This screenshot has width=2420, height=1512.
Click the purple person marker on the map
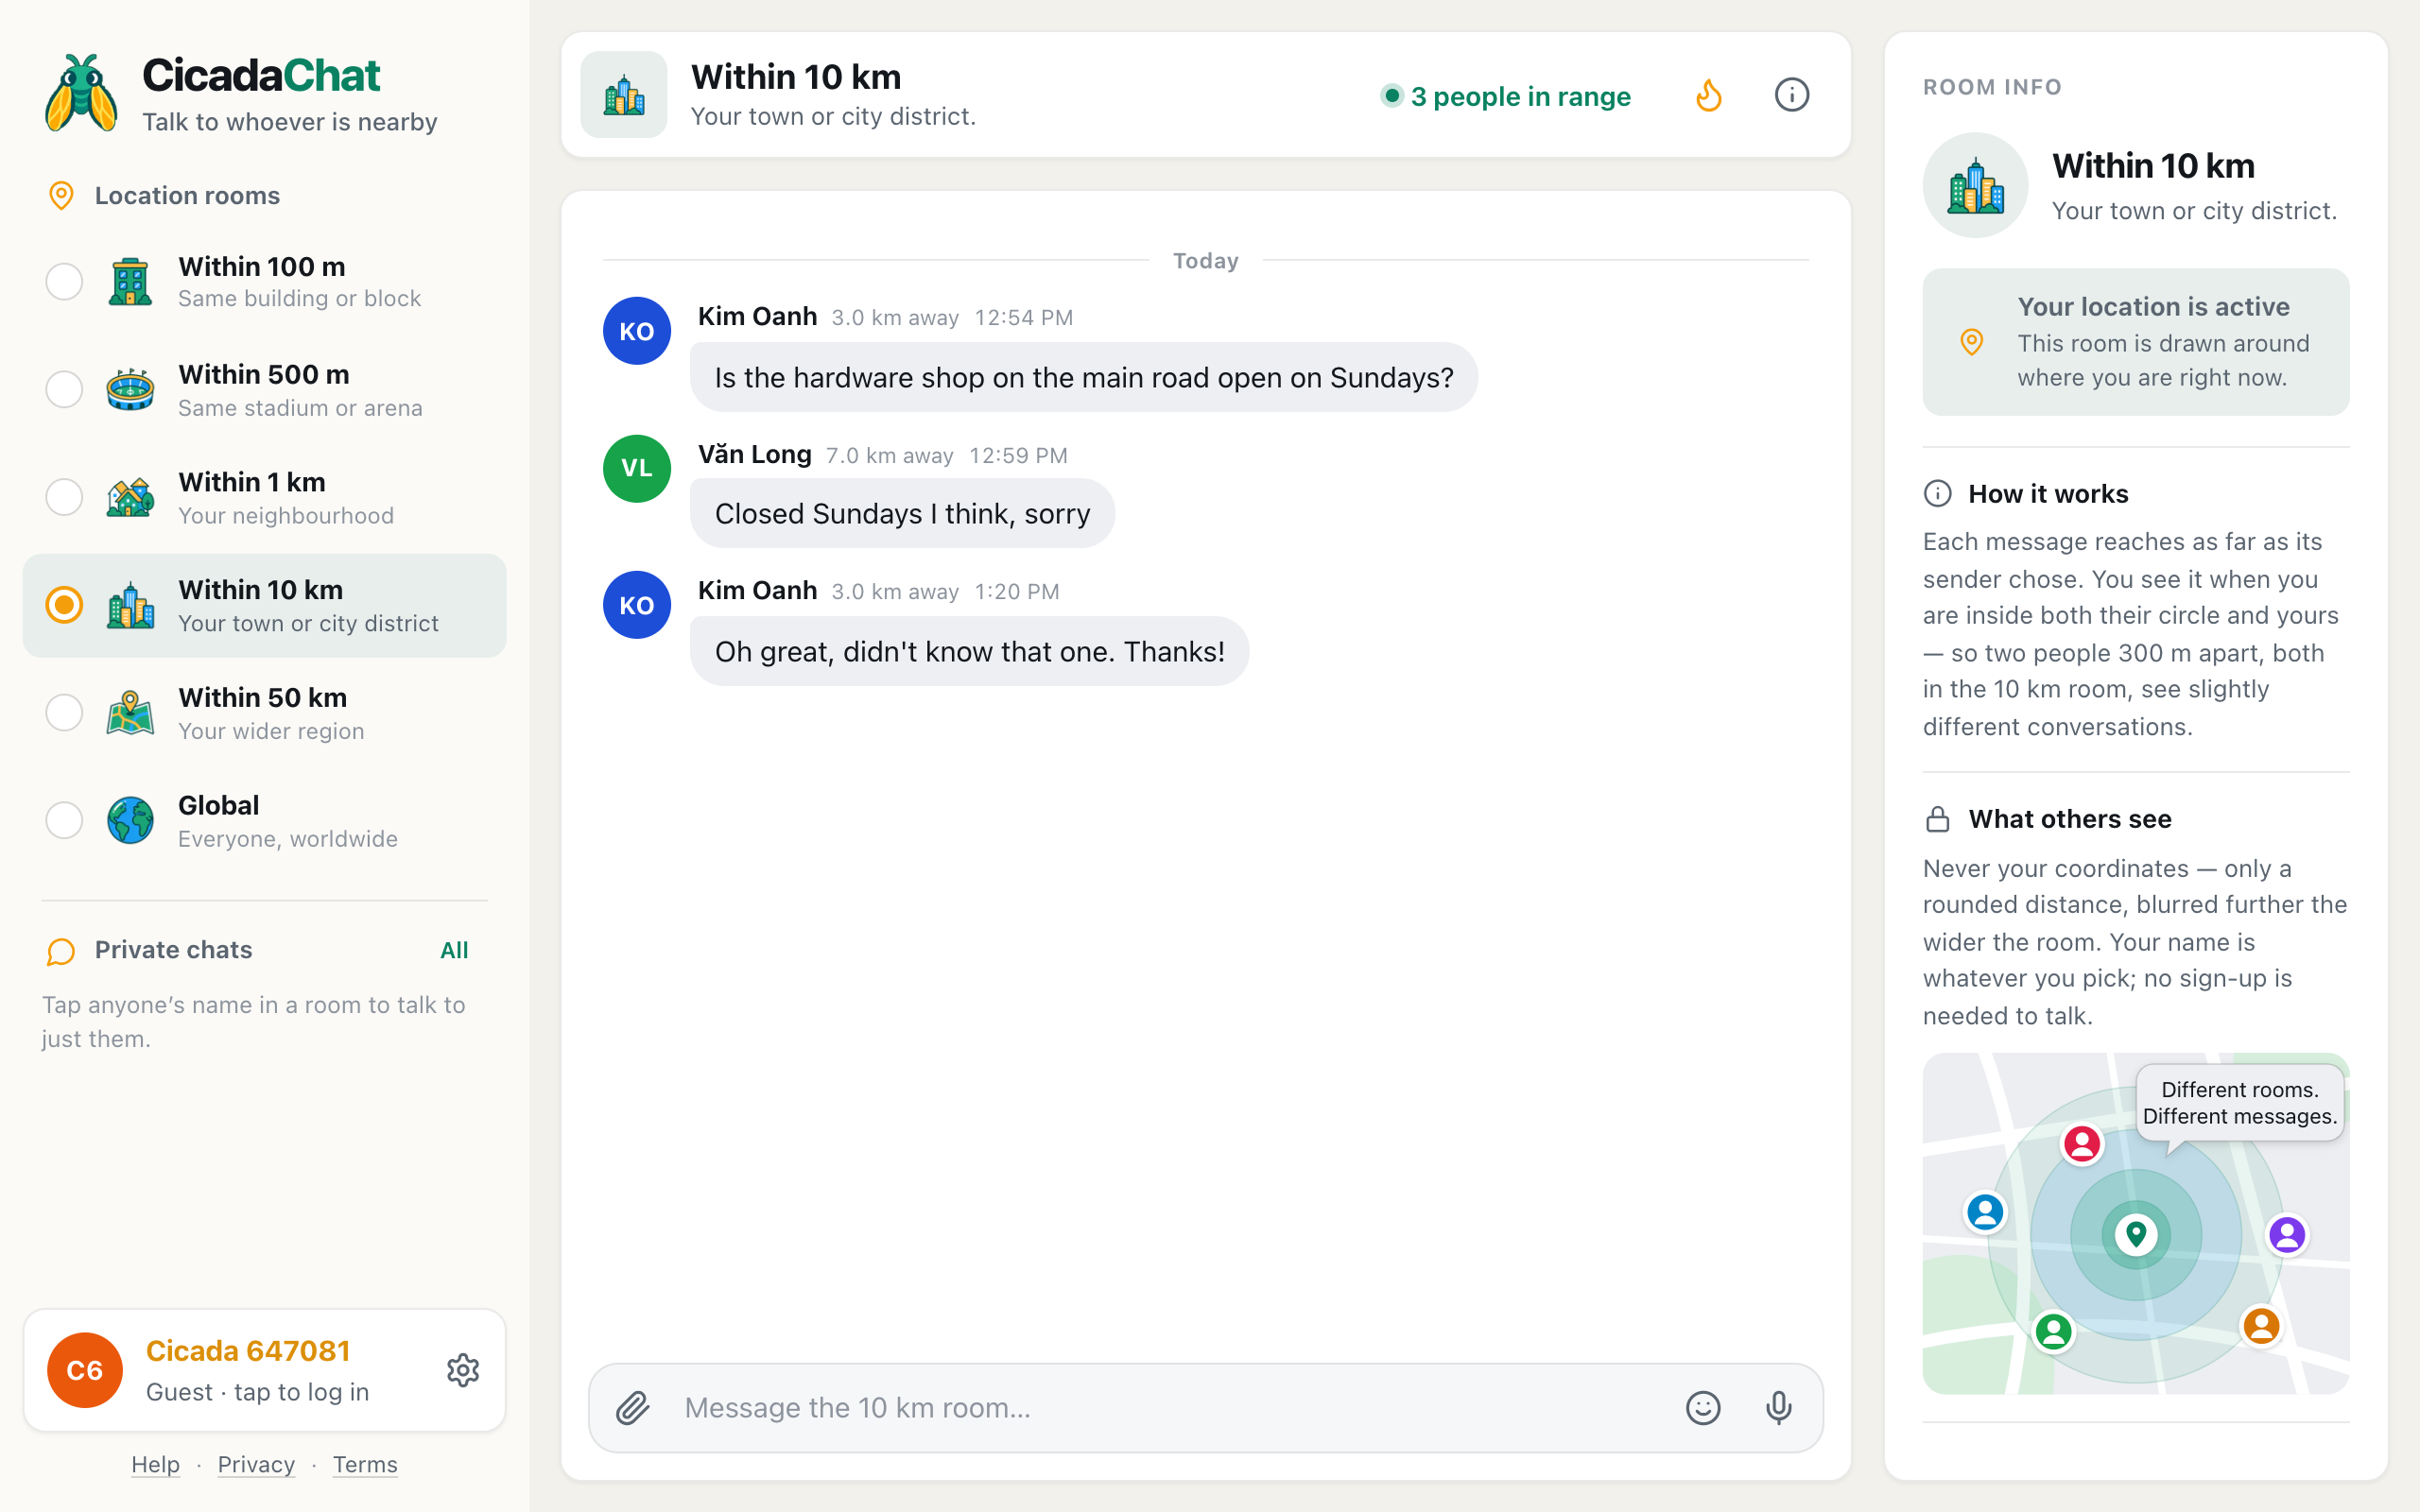[2287, 1234]
